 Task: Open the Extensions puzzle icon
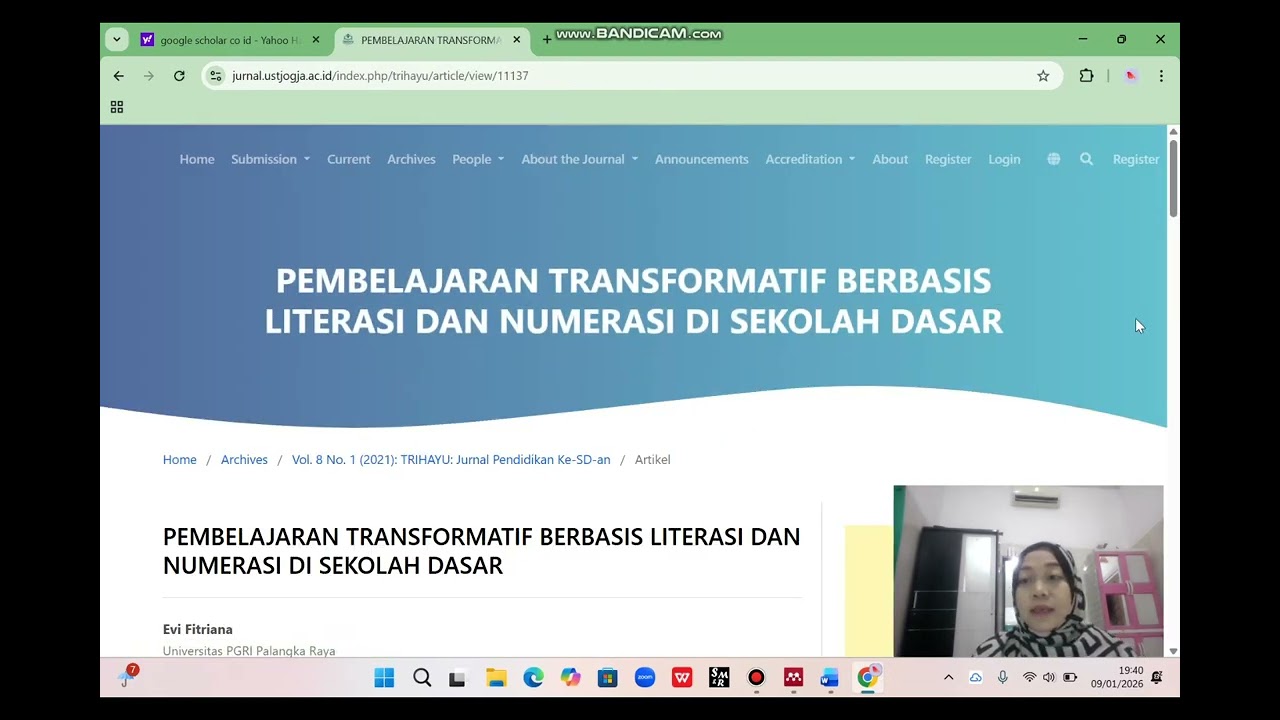point(1086,76)
